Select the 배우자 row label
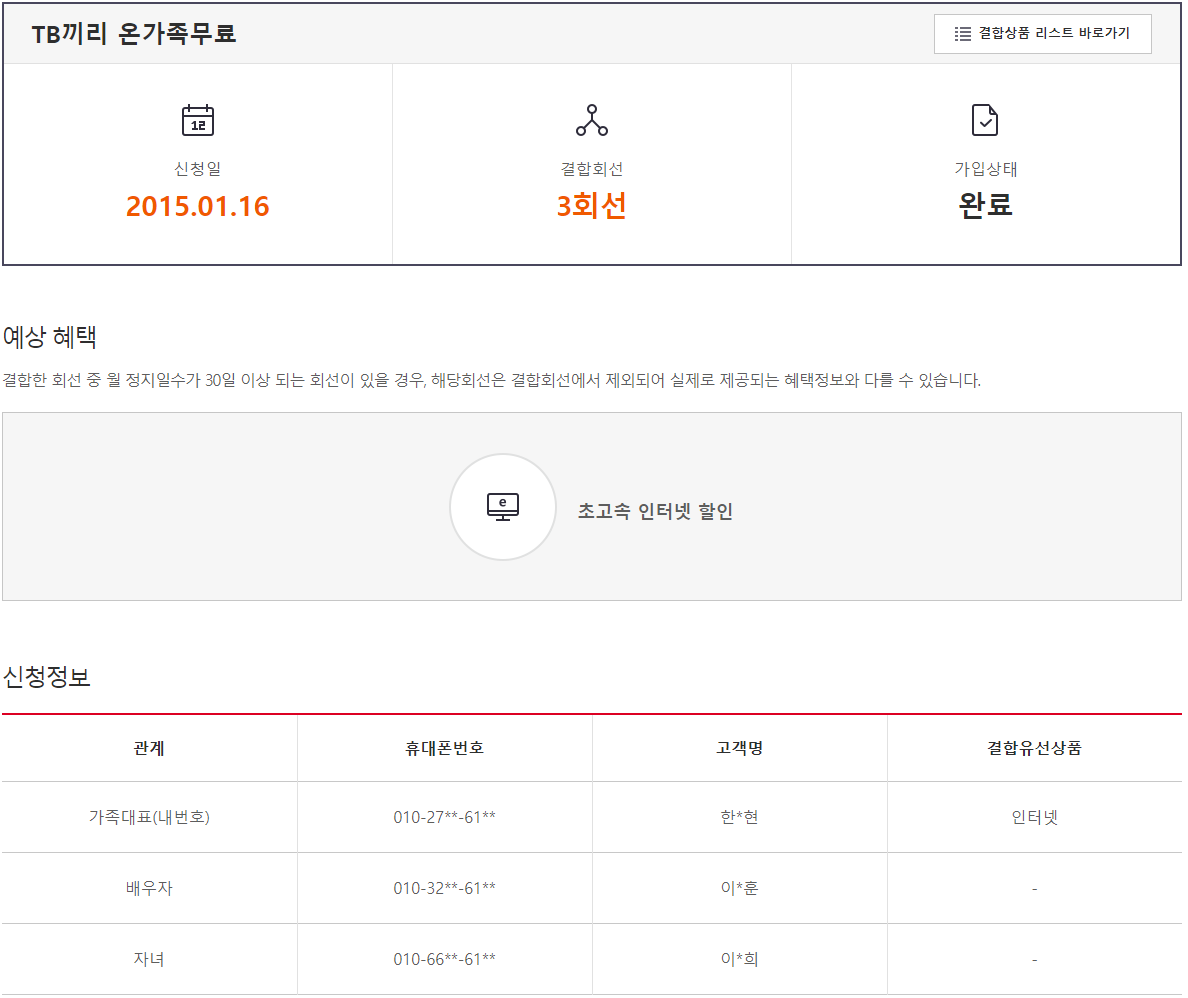The height and width of the screenshot is (998, 1188). pyautogui.click(x=149, y=888)
